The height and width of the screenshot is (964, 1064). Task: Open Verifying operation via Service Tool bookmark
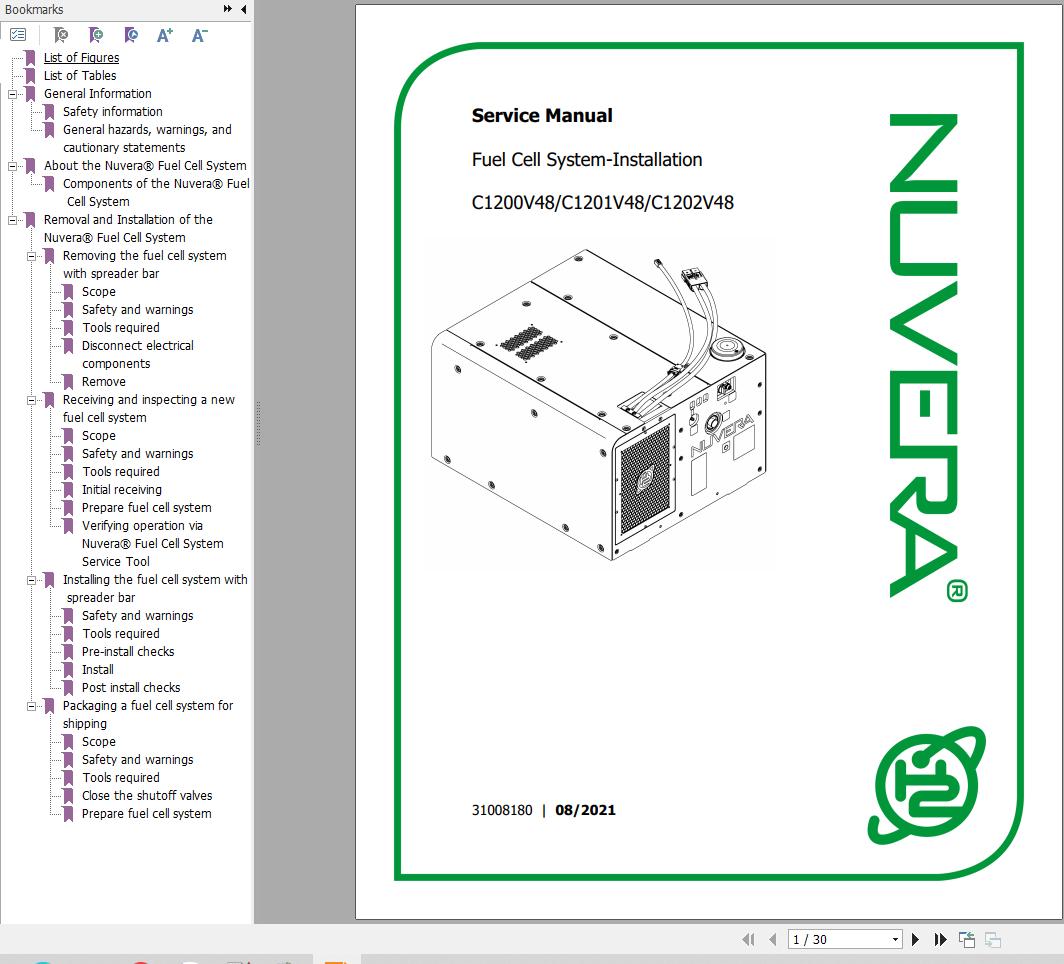pos(153,543)
